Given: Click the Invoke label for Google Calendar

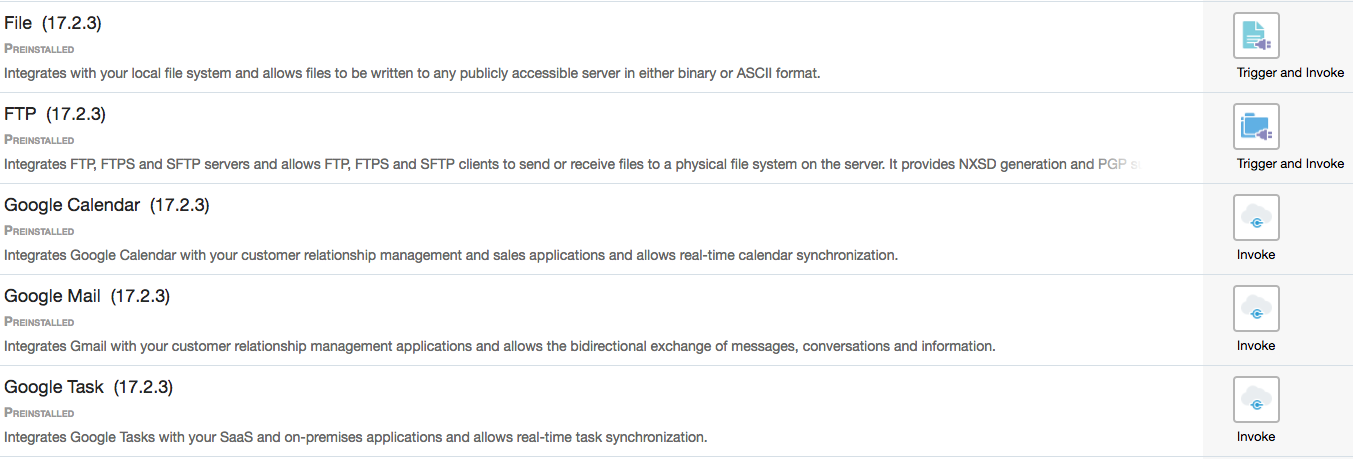Looking at the screenshot, I should [1256, 255].
